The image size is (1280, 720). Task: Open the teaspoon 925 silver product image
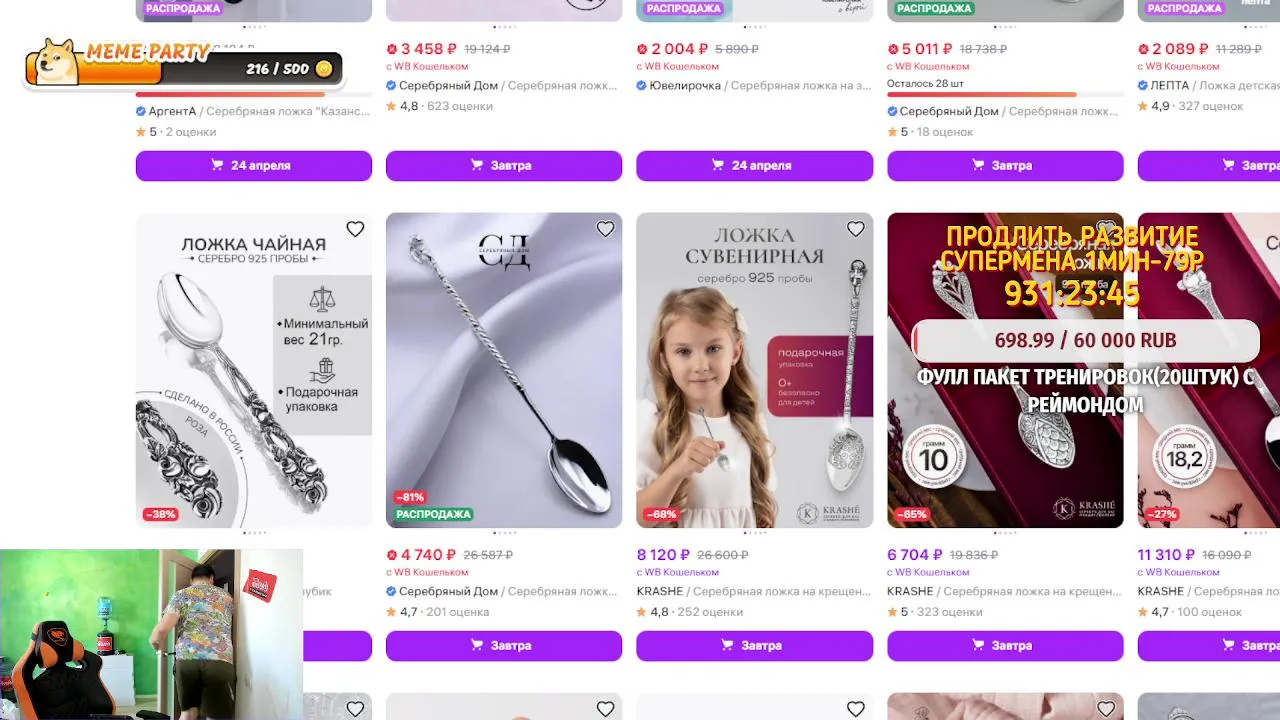[x=254, y=370]
